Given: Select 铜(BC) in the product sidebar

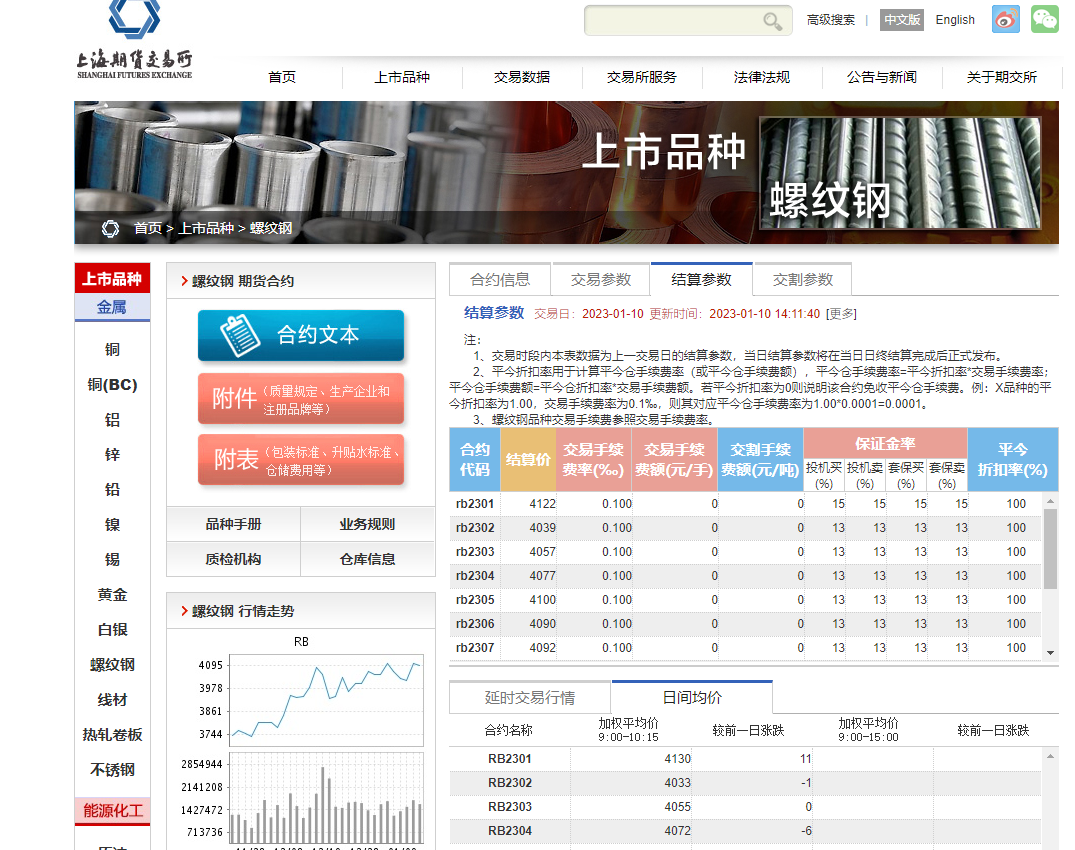Looking at the screenshot, I should click(x=112, y=385).
